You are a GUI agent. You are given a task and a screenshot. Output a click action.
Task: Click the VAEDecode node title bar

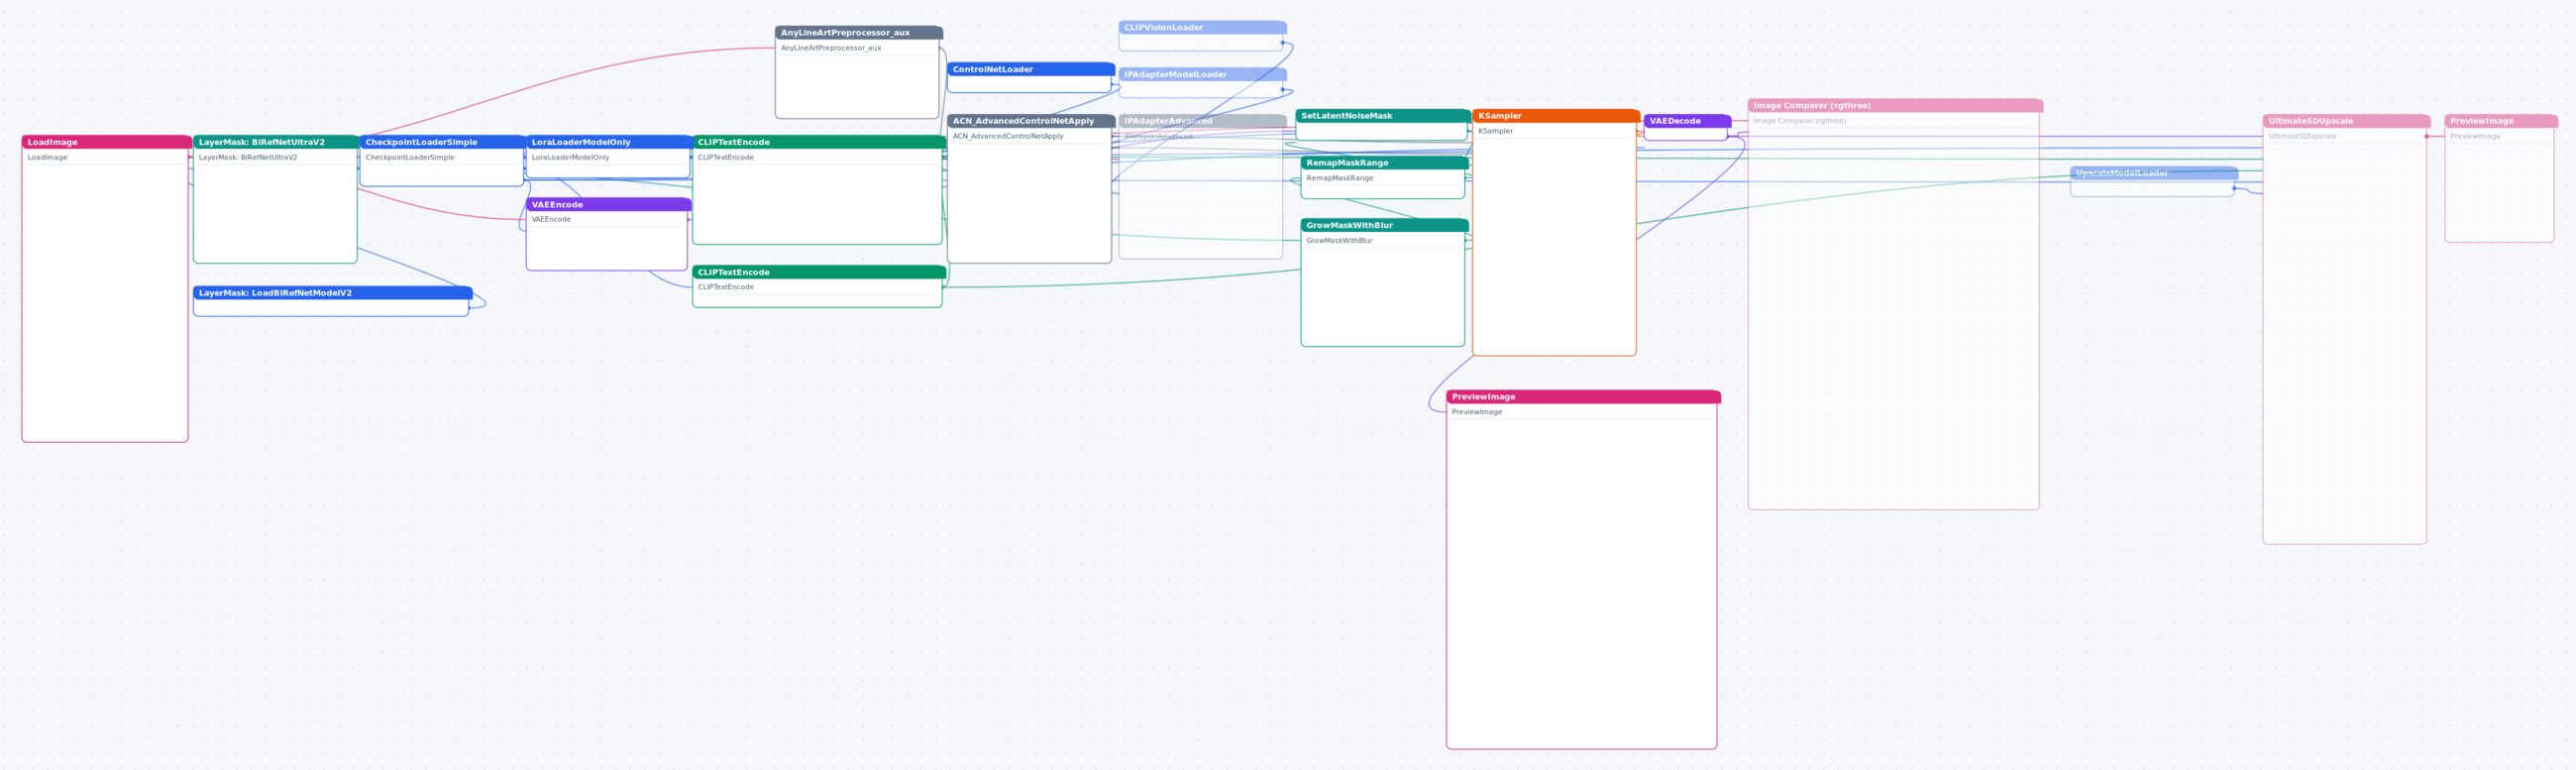tap(1687, 121)
